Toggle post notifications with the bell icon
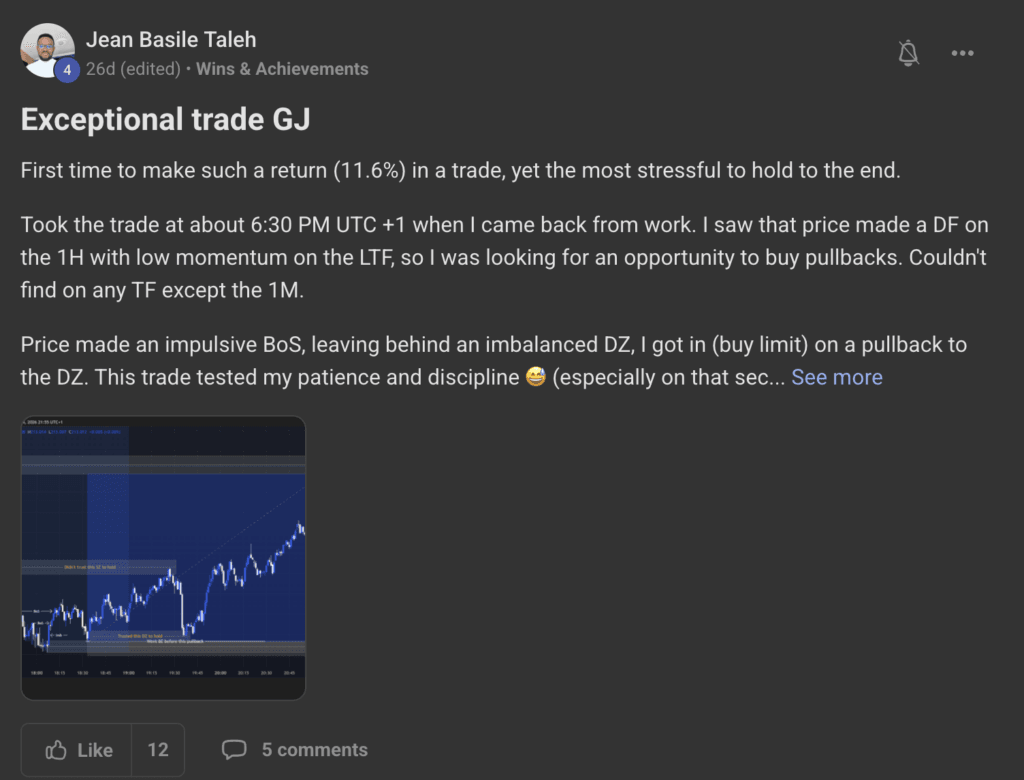Image resolution: width=1024 pixels, height=780 pixels. point(908,53)
